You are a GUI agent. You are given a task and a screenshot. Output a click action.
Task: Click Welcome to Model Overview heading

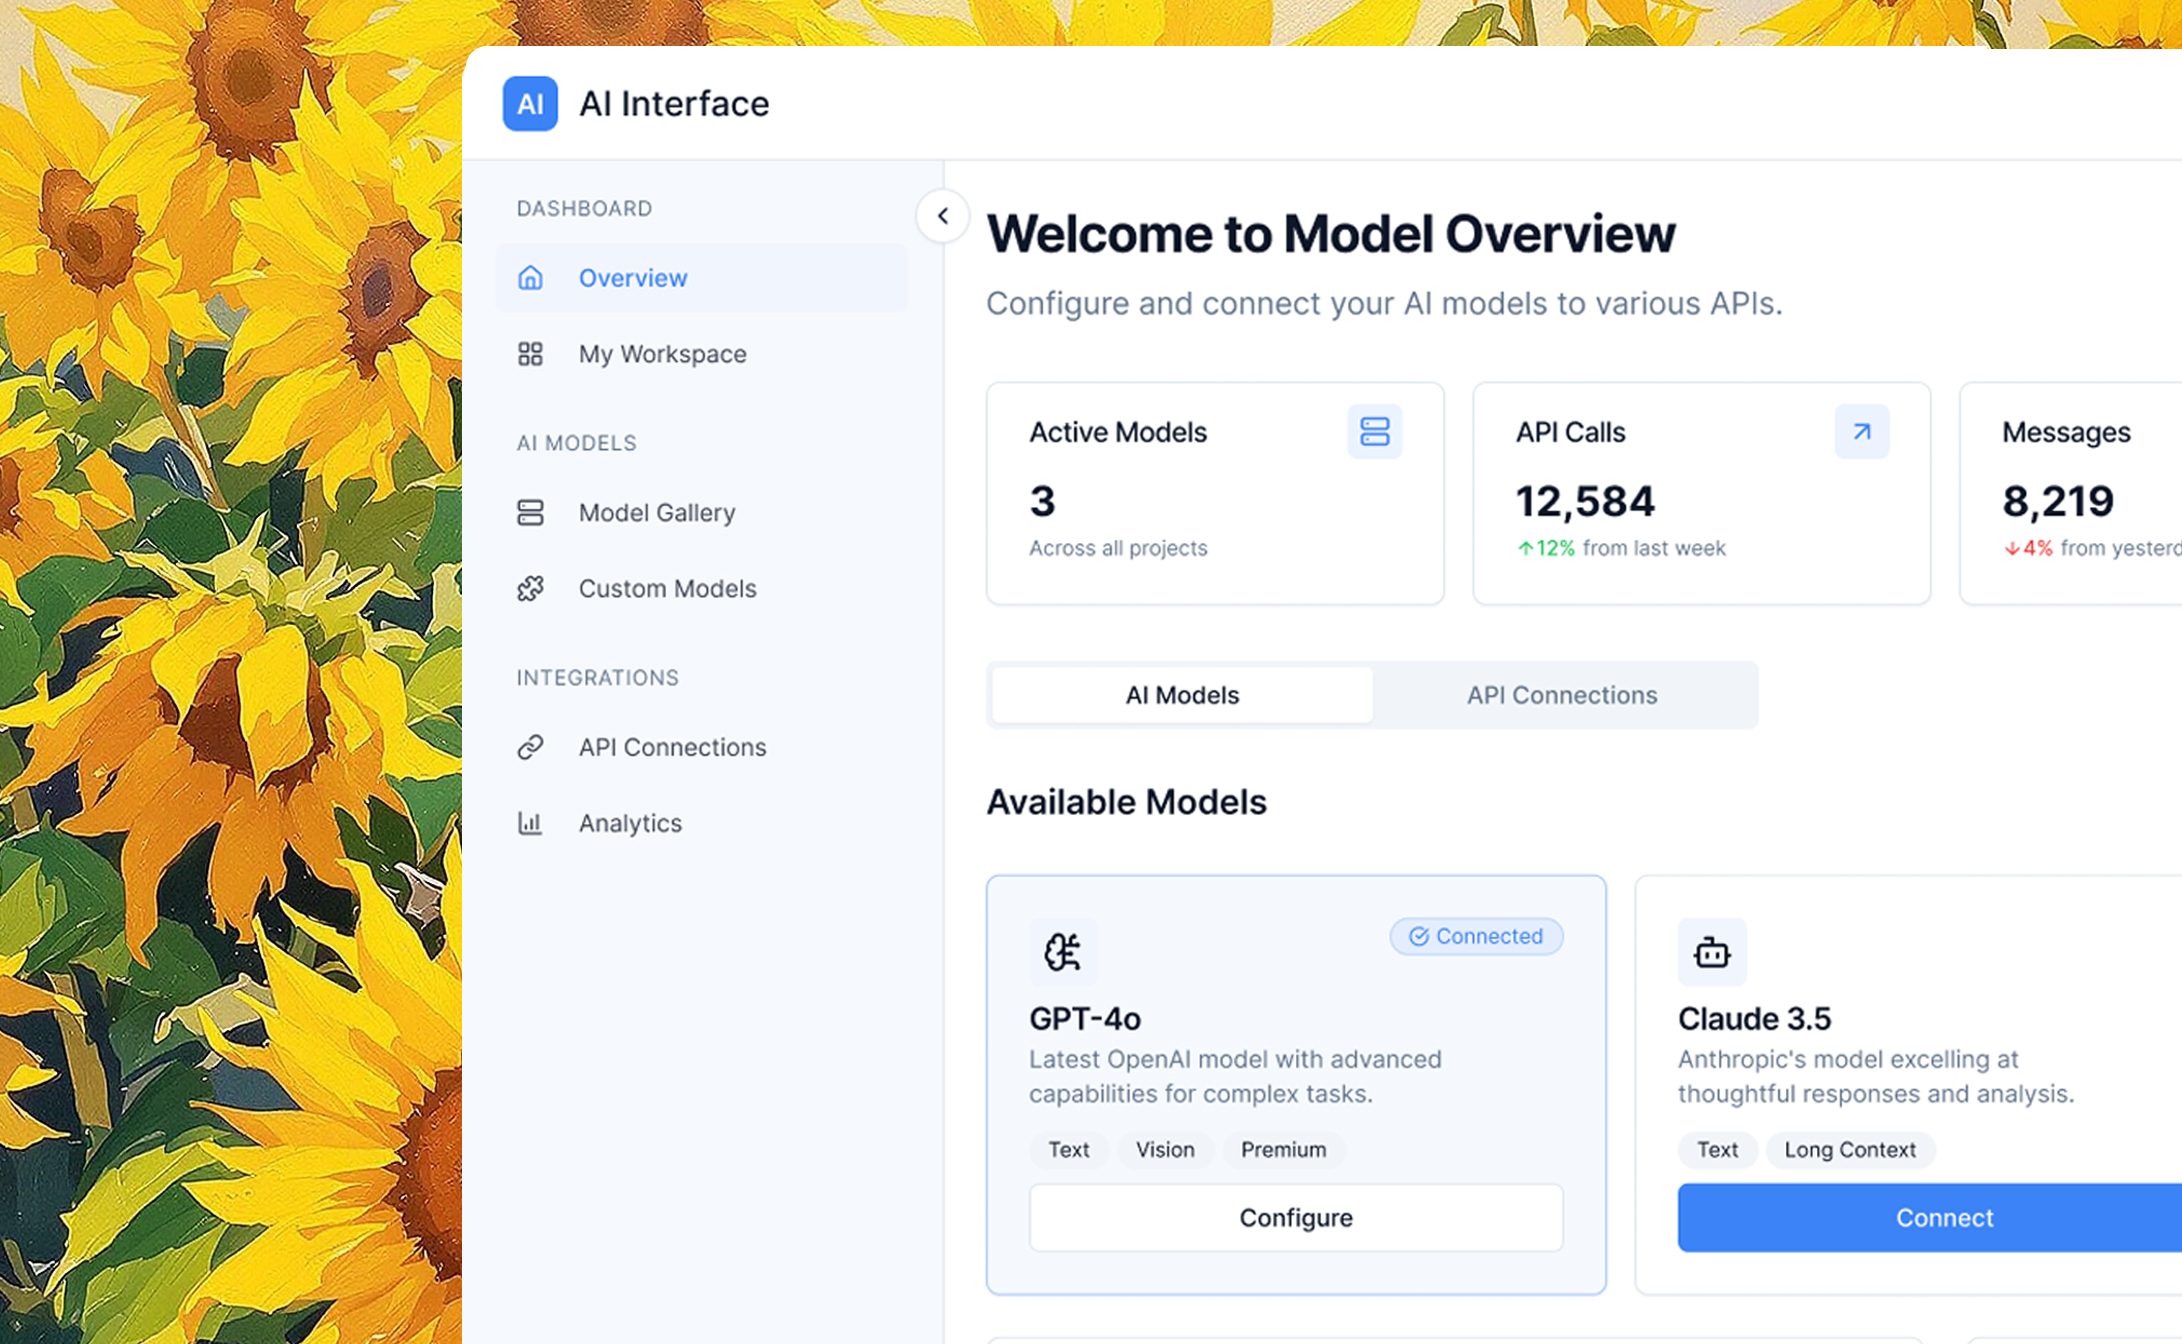(1330, 234)
